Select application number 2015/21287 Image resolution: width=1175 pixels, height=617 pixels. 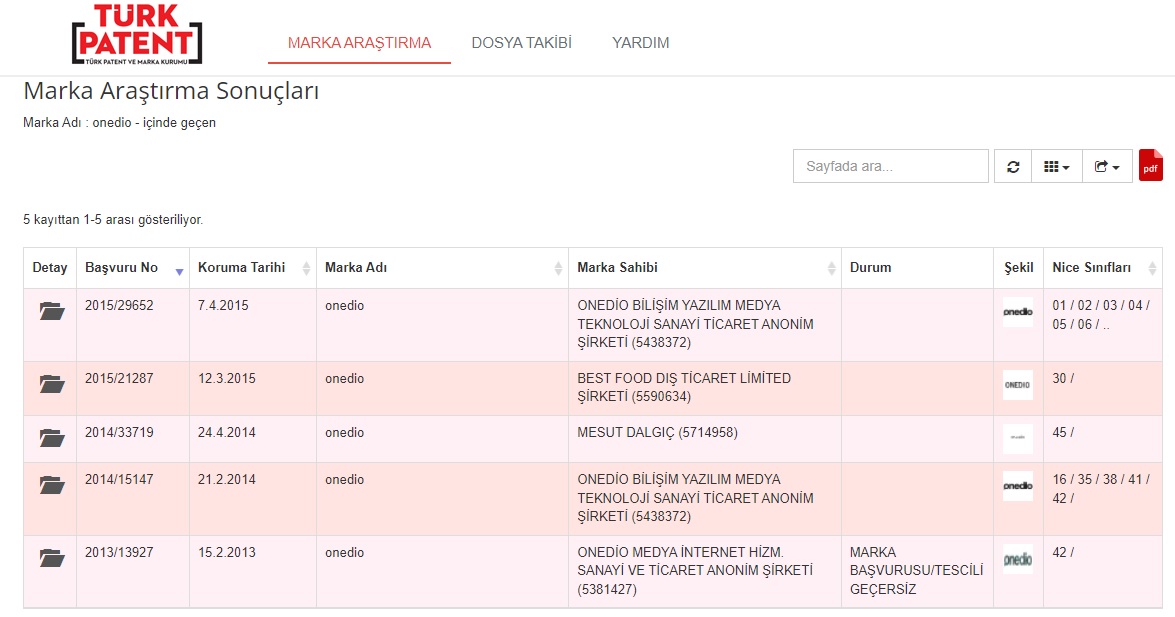119,378
